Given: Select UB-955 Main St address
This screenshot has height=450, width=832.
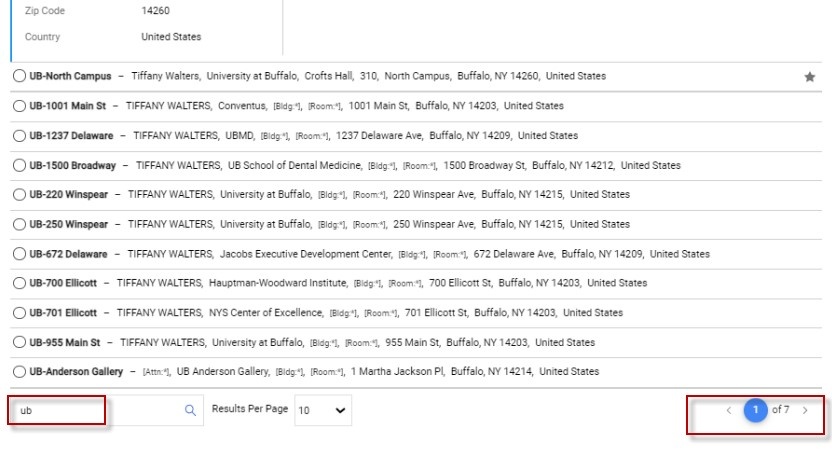Looking at the screenshot, I should point(20,342).
